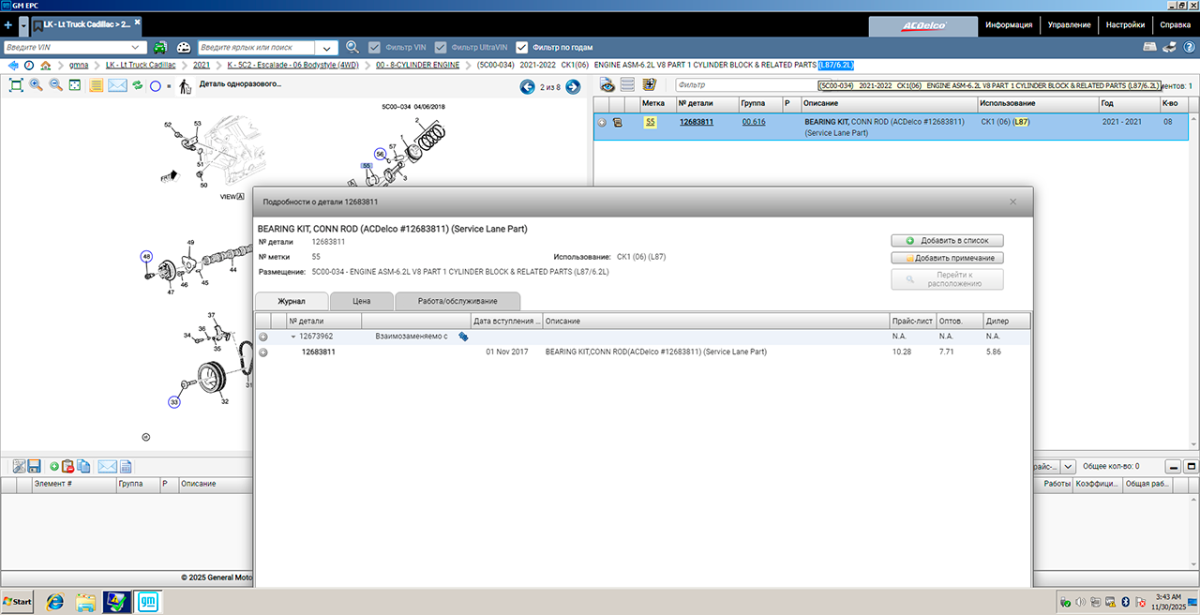Viewport: 1200px width, 615px height.
Task: Collapse the 12673962 journal row
Action: pos(293,337)
